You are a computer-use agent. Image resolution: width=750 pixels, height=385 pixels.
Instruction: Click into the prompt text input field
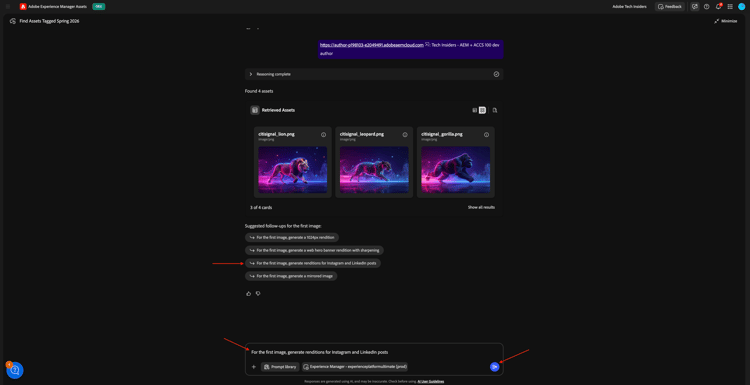pyautogui.click(x=374, y=352)
